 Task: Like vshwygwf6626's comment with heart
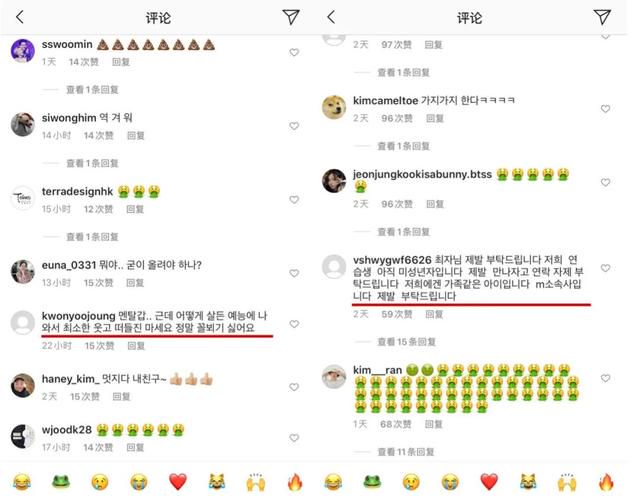pos(605,268)
